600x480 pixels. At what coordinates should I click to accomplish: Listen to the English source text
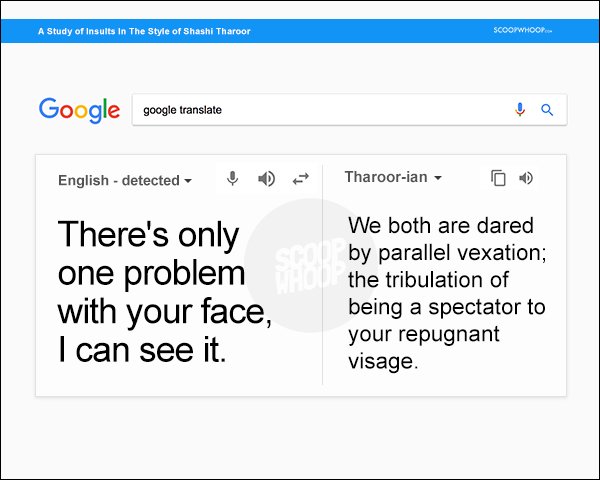coord(266,178)
